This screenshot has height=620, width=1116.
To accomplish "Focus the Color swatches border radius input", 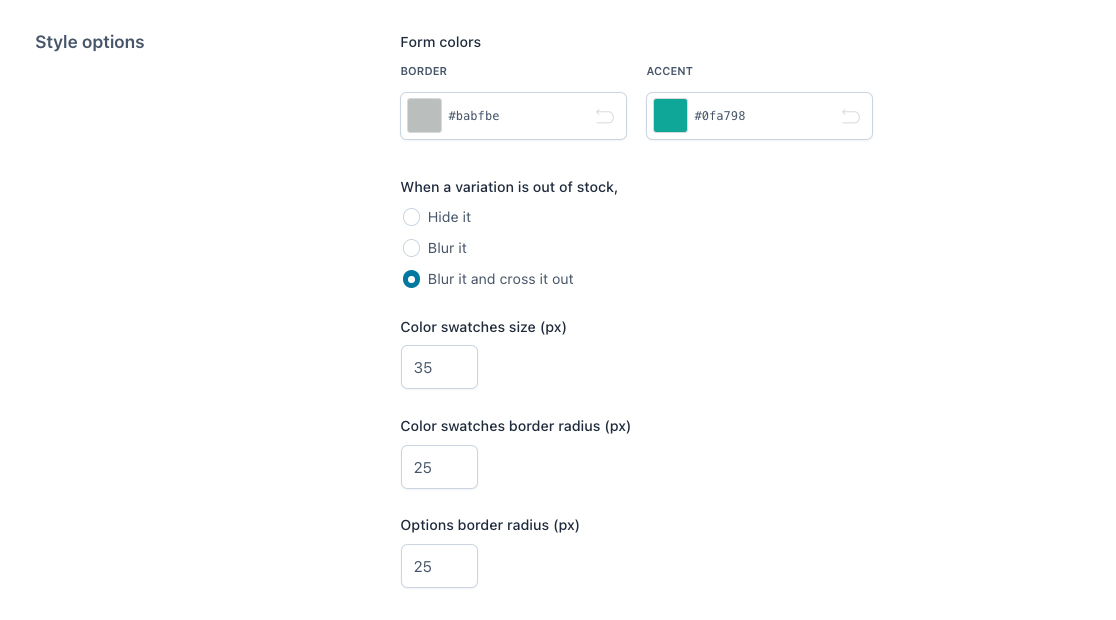I will click(x=439, y=467).
